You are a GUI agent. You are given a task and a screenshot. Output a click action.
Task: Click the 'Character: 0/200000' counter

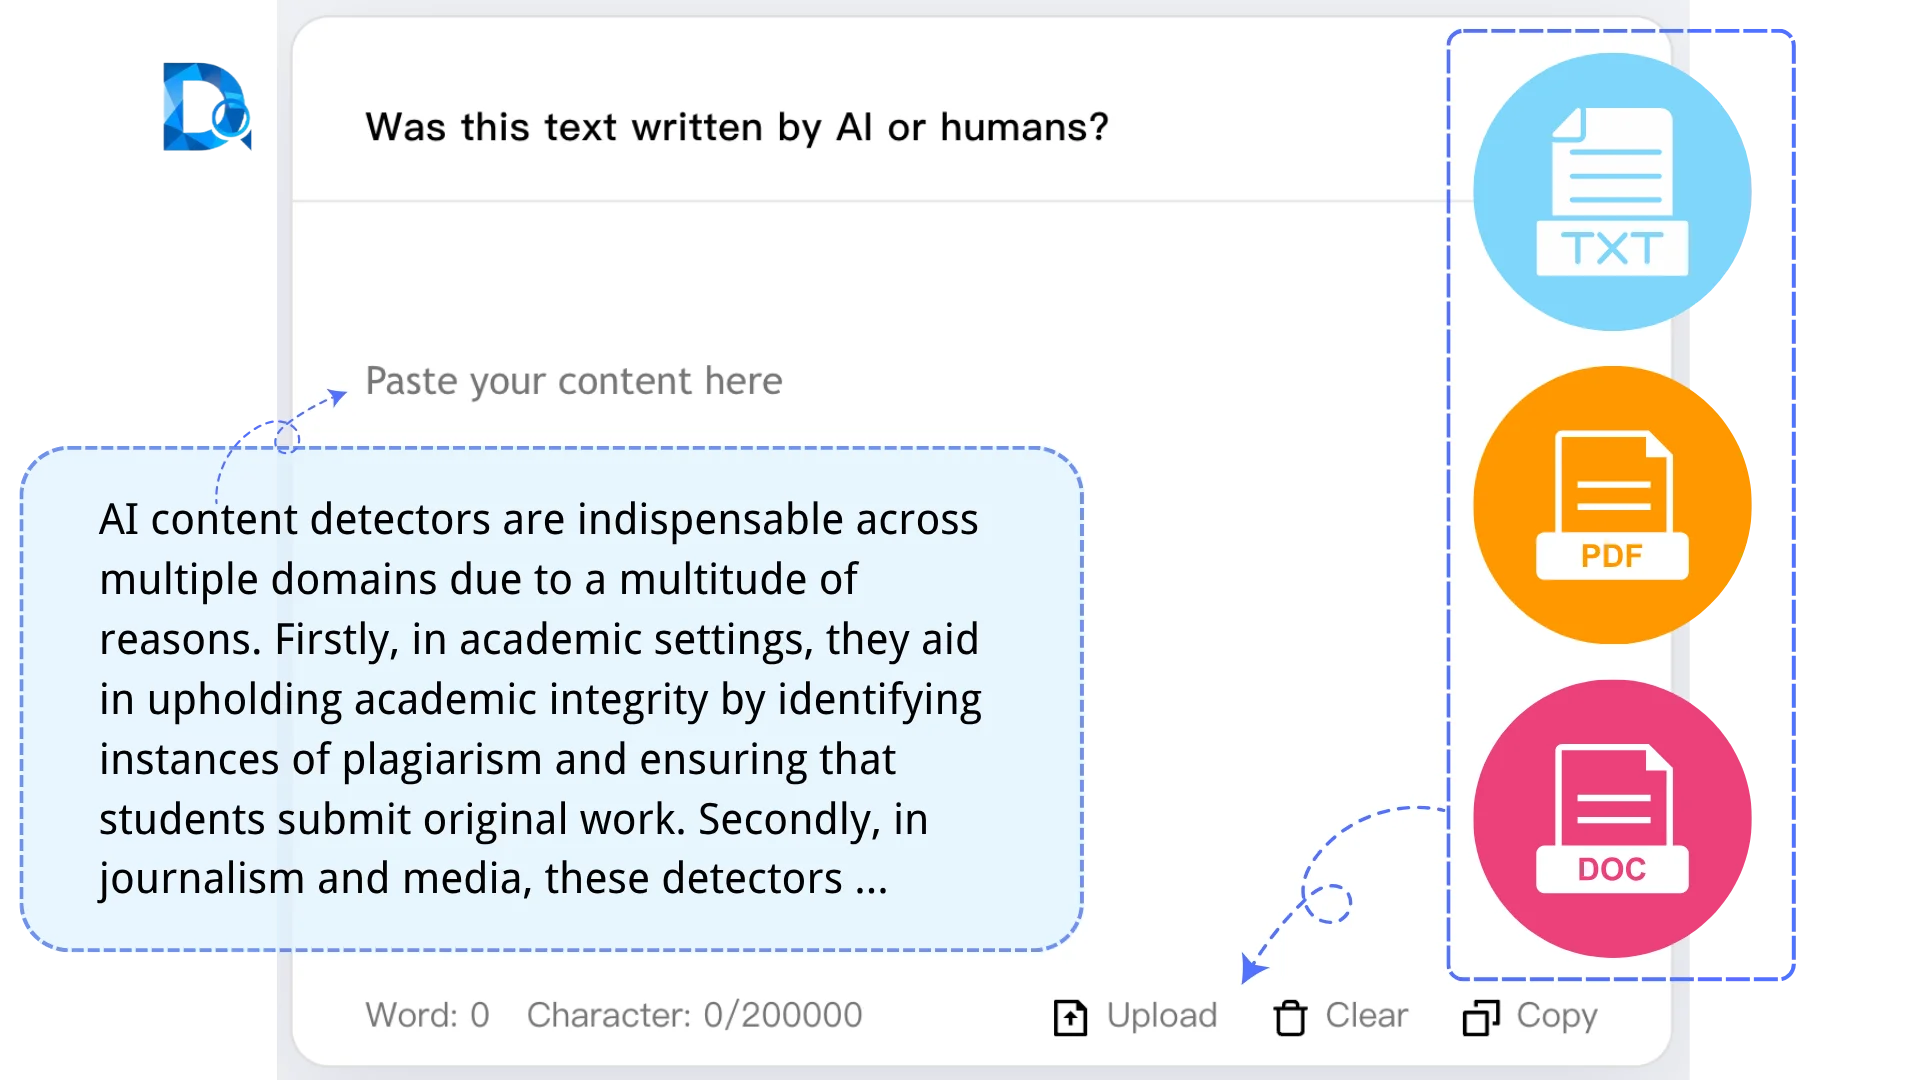coord(694,1015)
